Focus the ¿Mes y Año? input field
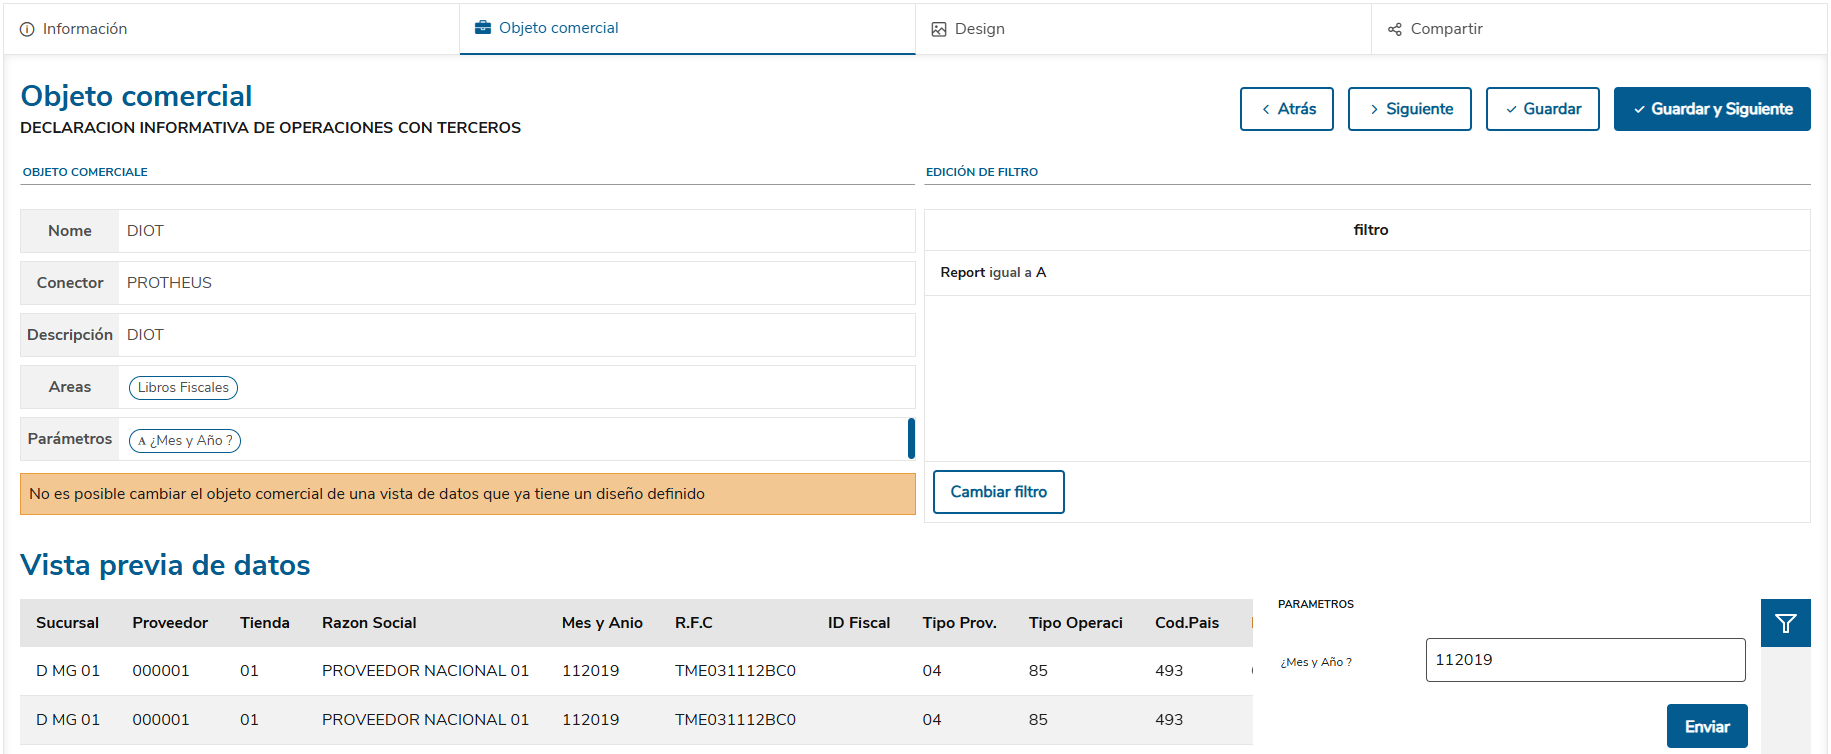This screenshot has width=1831, height=754. click(1584, 660)
